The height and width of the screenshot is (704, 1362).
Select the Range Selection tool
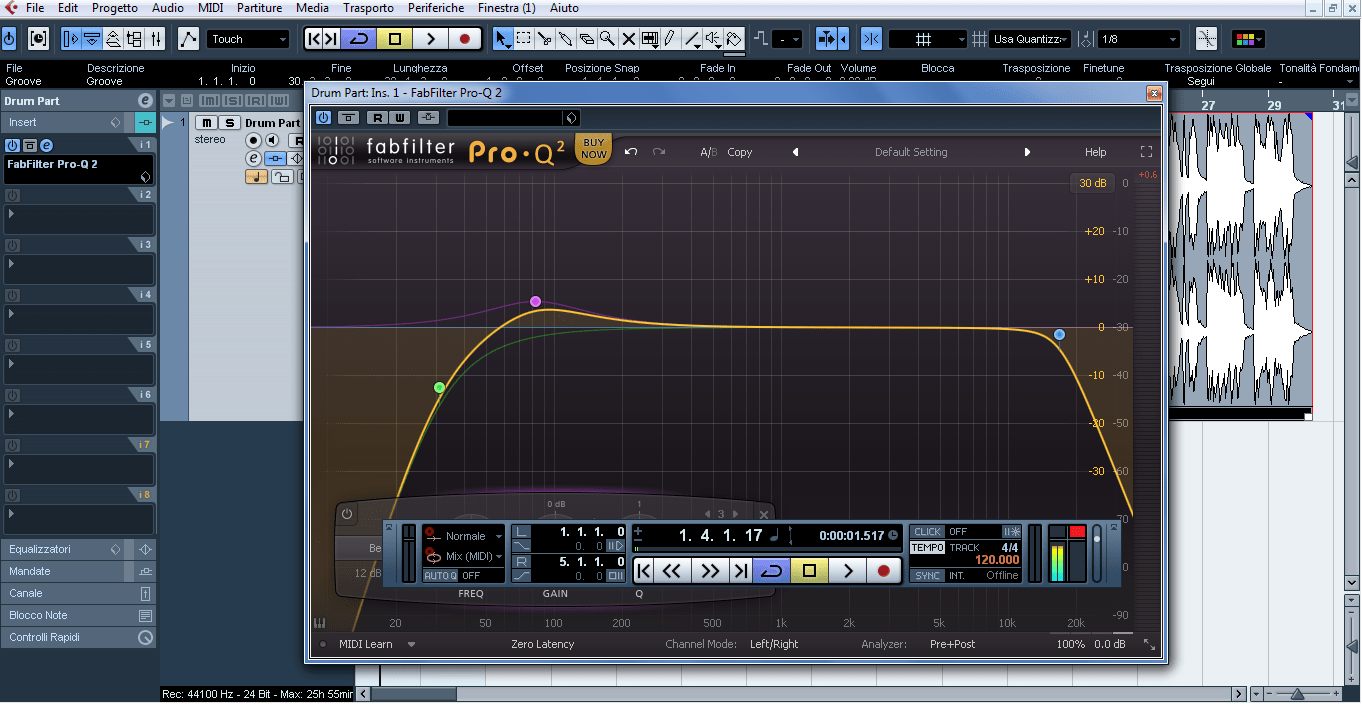click(523, 39)
